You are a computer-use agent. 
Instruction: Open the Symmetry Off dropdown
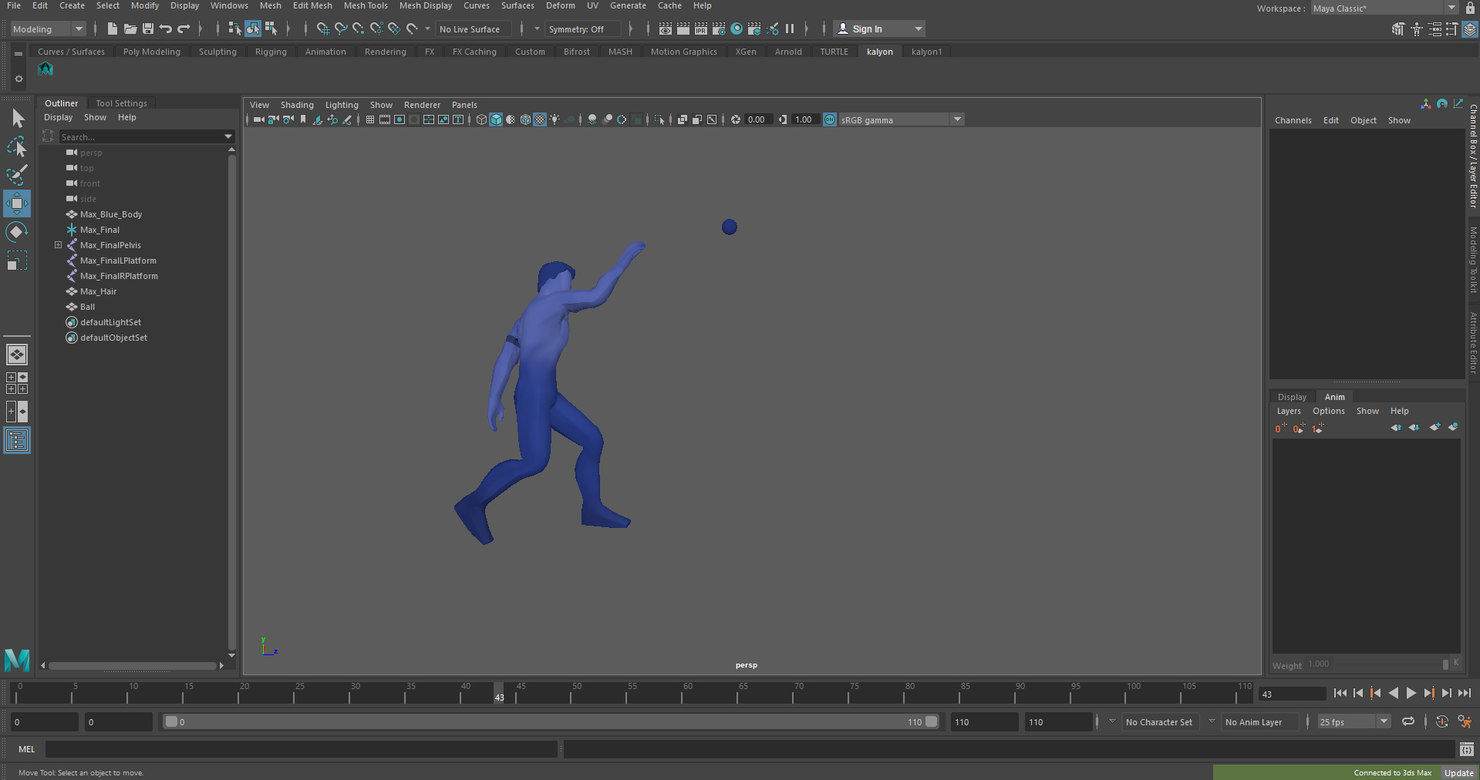tap(582, 29)
